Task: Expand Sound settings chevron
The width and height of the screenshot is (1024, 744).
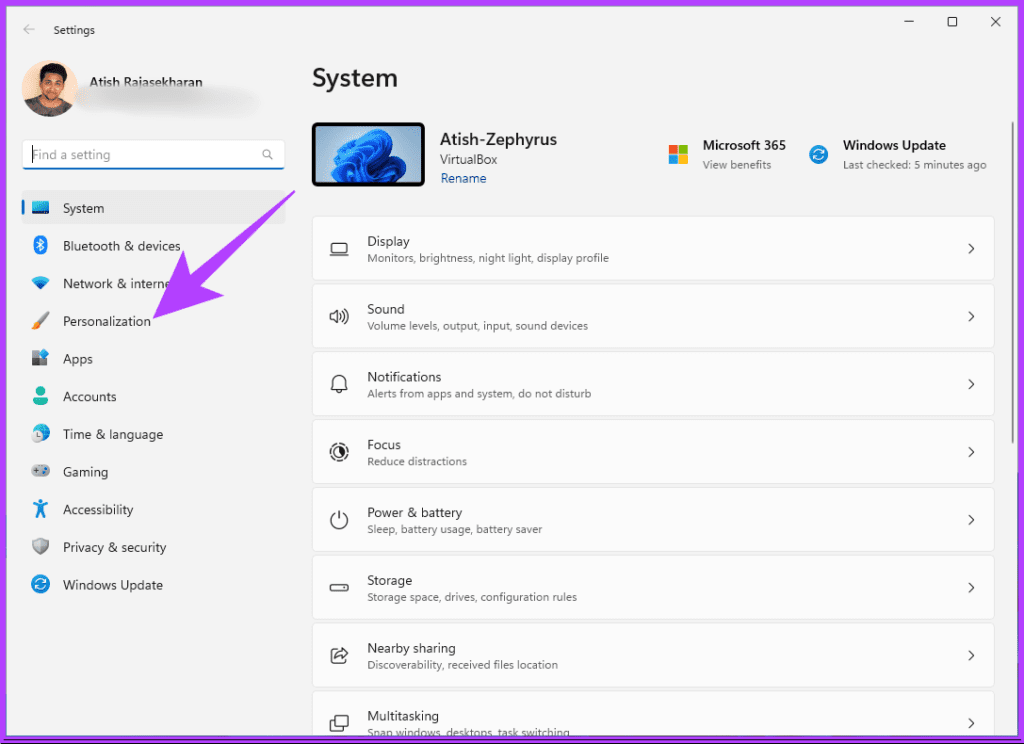Action: pos(971,317)
